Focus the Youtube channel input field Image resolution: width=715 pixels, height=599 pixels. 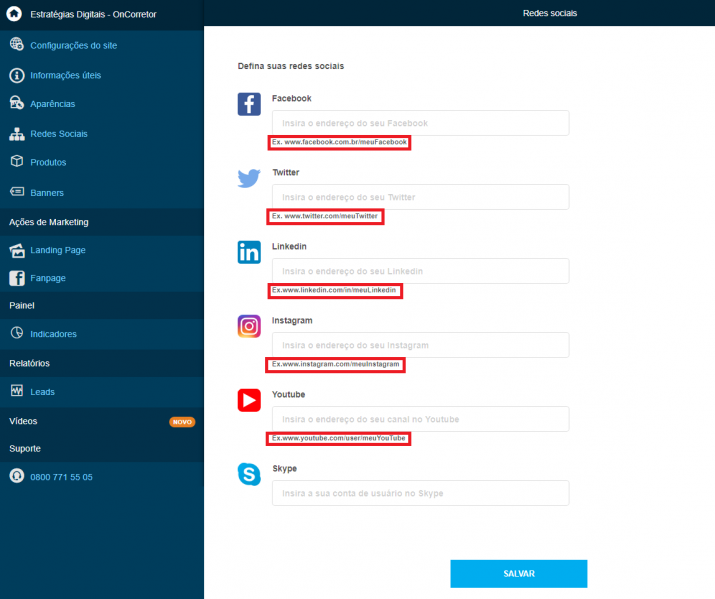coord(420,419)
